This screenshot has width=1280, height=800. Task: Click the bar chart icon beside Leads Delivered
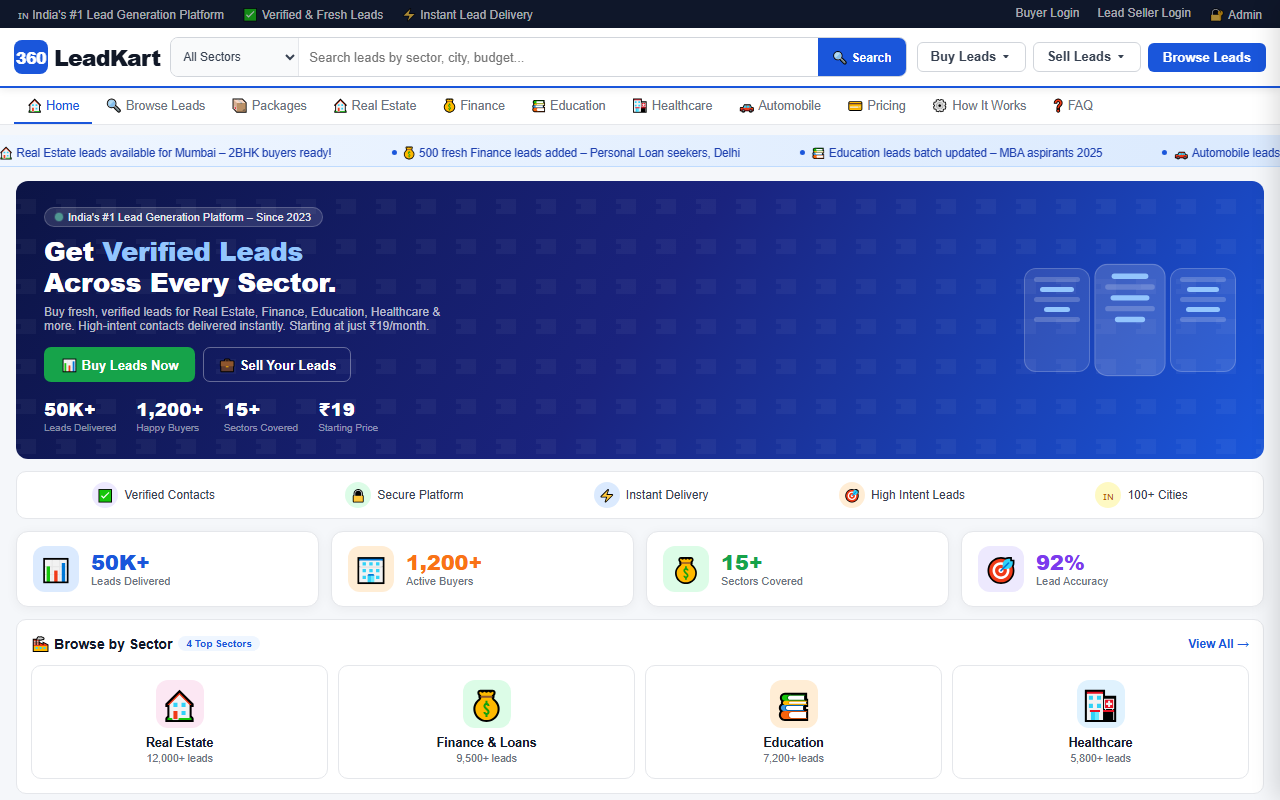click(x=56, y=569)
